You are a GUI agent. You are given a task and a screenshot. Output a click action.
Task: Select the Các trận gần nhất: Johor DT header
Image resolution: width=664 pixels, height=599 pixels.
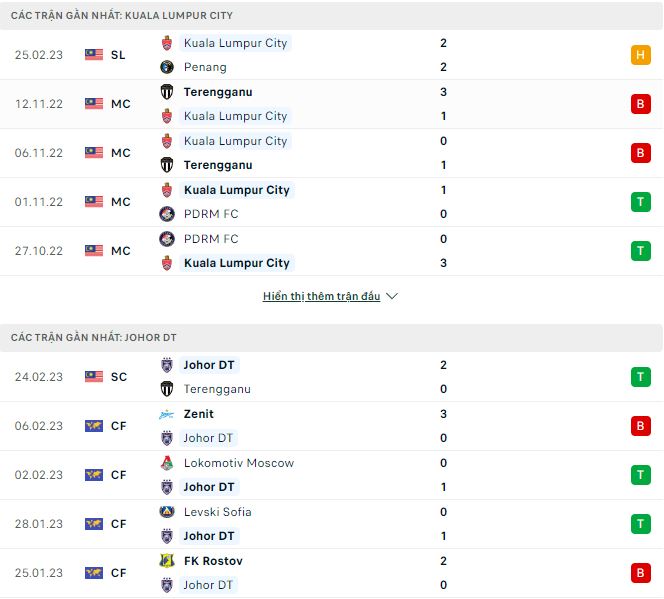click(x=94, y=338)
